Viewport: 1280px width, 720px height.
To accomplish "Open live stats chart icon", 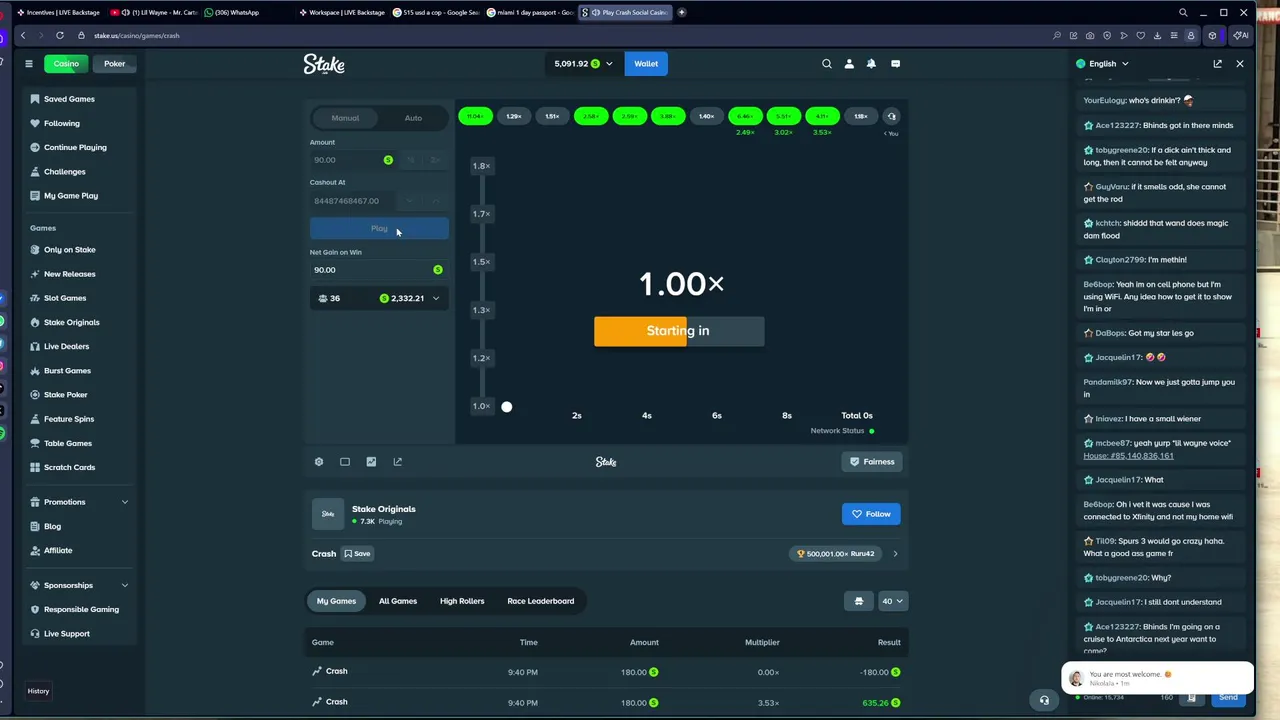I will point(371,462).
